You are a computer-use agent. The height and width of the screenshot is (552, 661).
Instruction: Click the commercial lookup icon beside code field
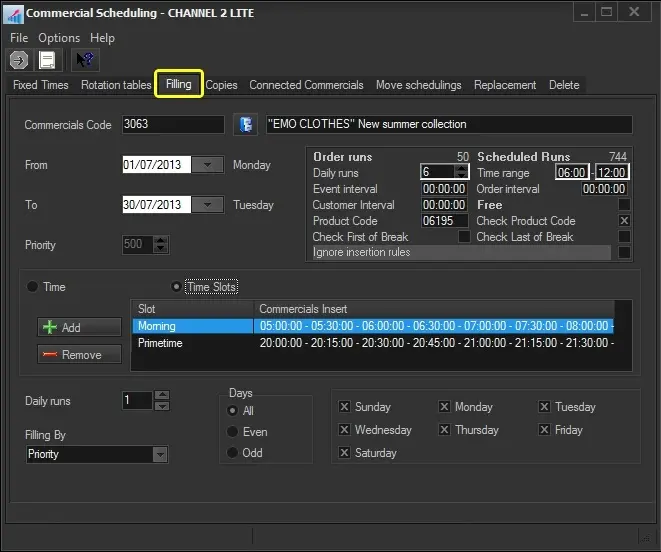[x=245, y=125]
